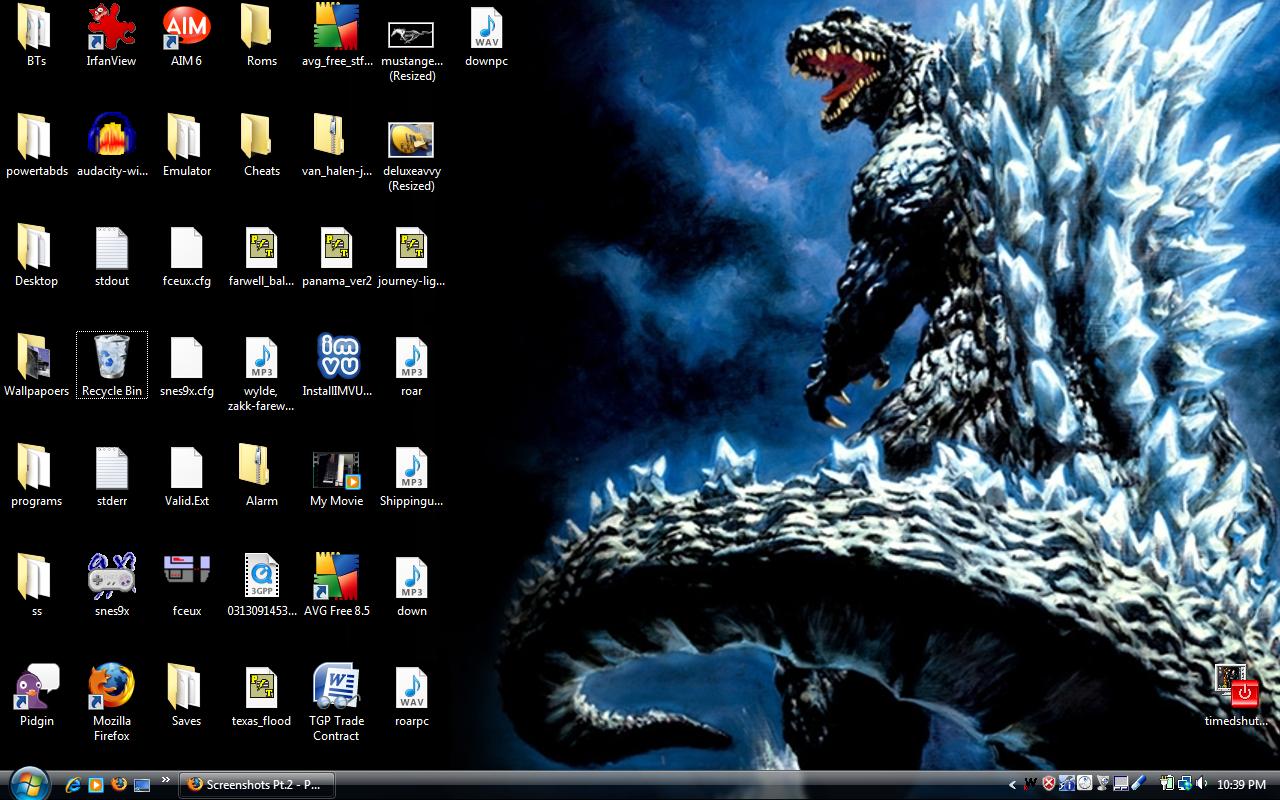This screenshot has height=800, width=1280.
Task: Click the AVG Free 8.5 shortcut
Action: tap(336, 577)
